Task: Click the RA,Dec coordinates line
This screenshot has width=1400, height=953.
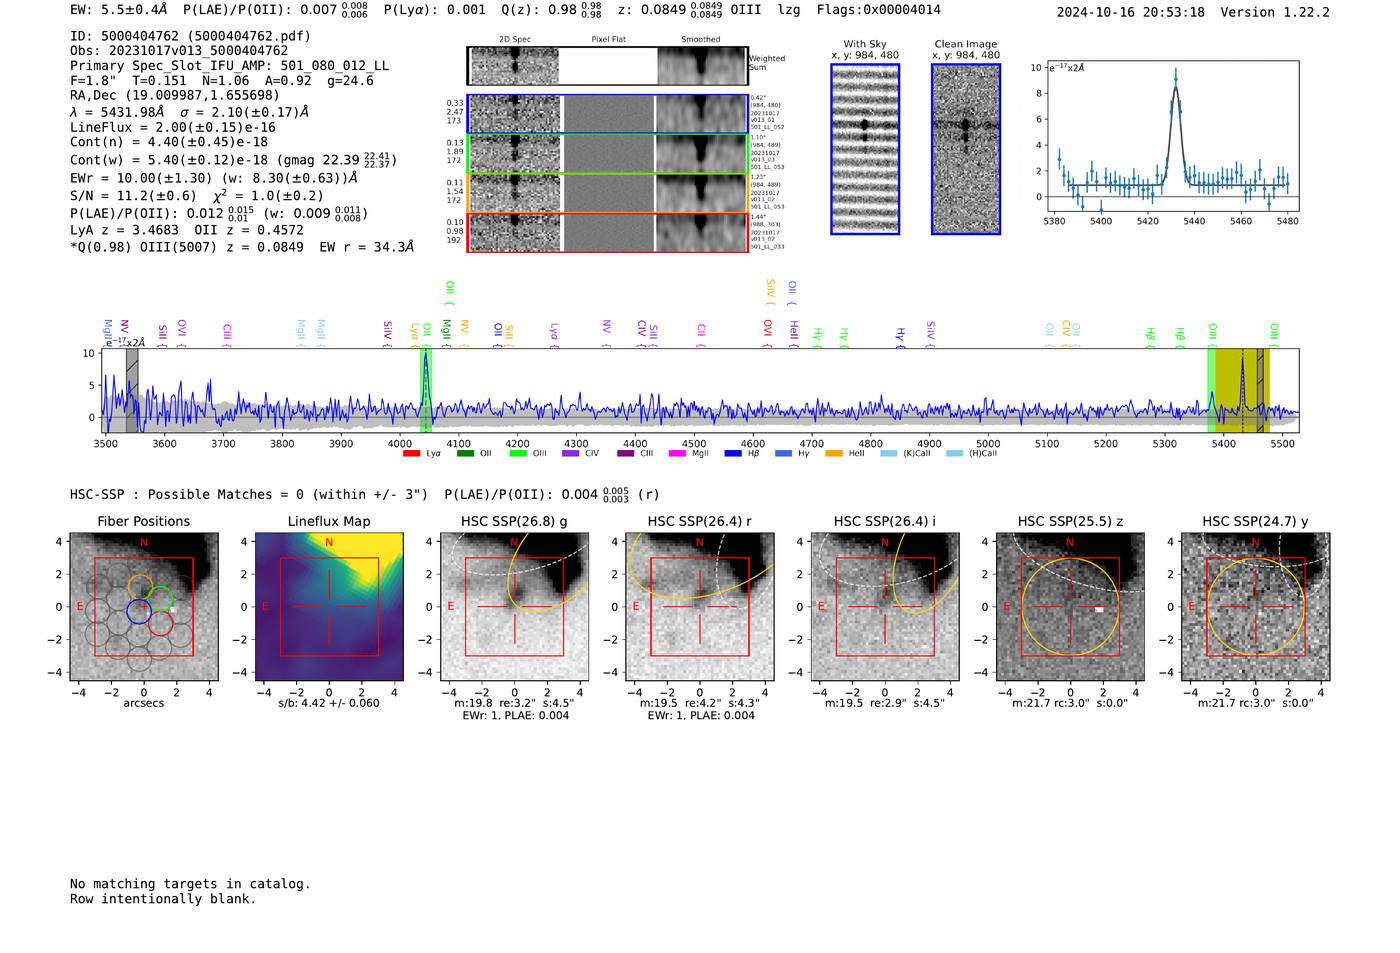Action: pos(175,96)
